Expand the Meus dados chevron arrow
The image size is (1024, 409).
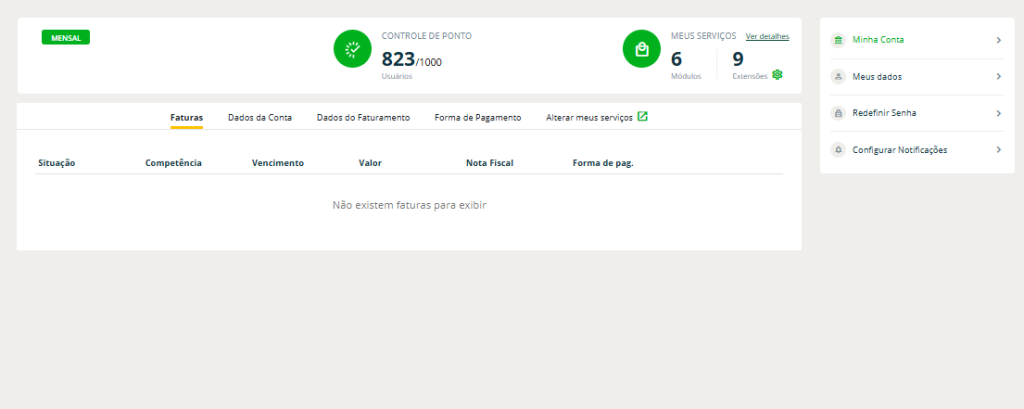tap(998, 77)
